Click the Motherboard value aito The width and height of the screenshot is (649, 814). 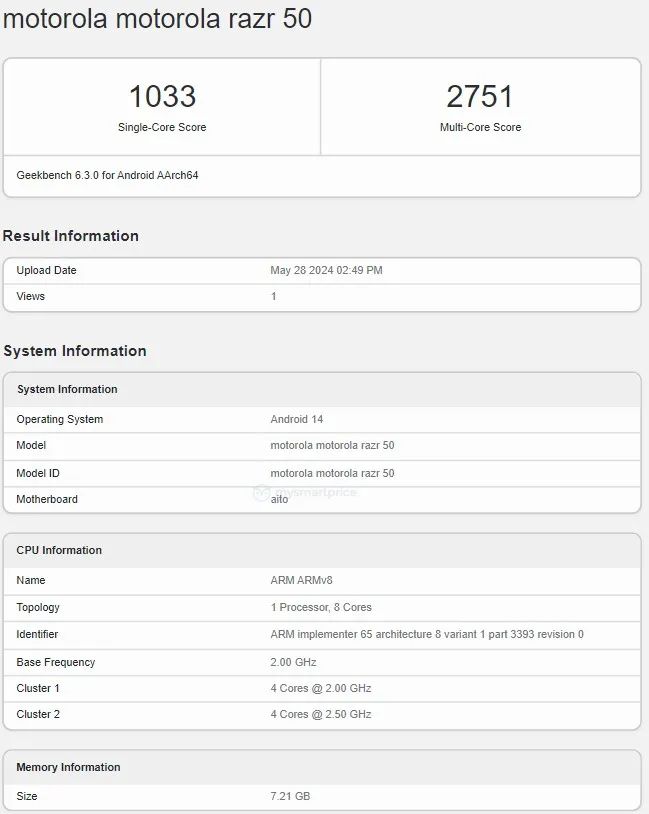pyautogui.click(x=279, y=499)
